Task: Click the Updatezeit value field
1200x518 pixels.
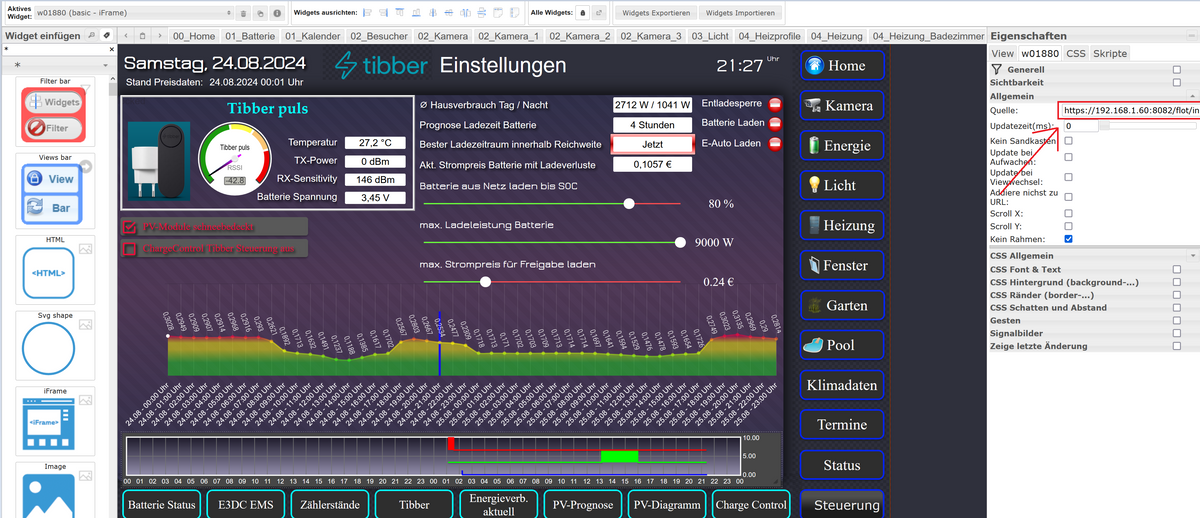Action: point(1080,127)
